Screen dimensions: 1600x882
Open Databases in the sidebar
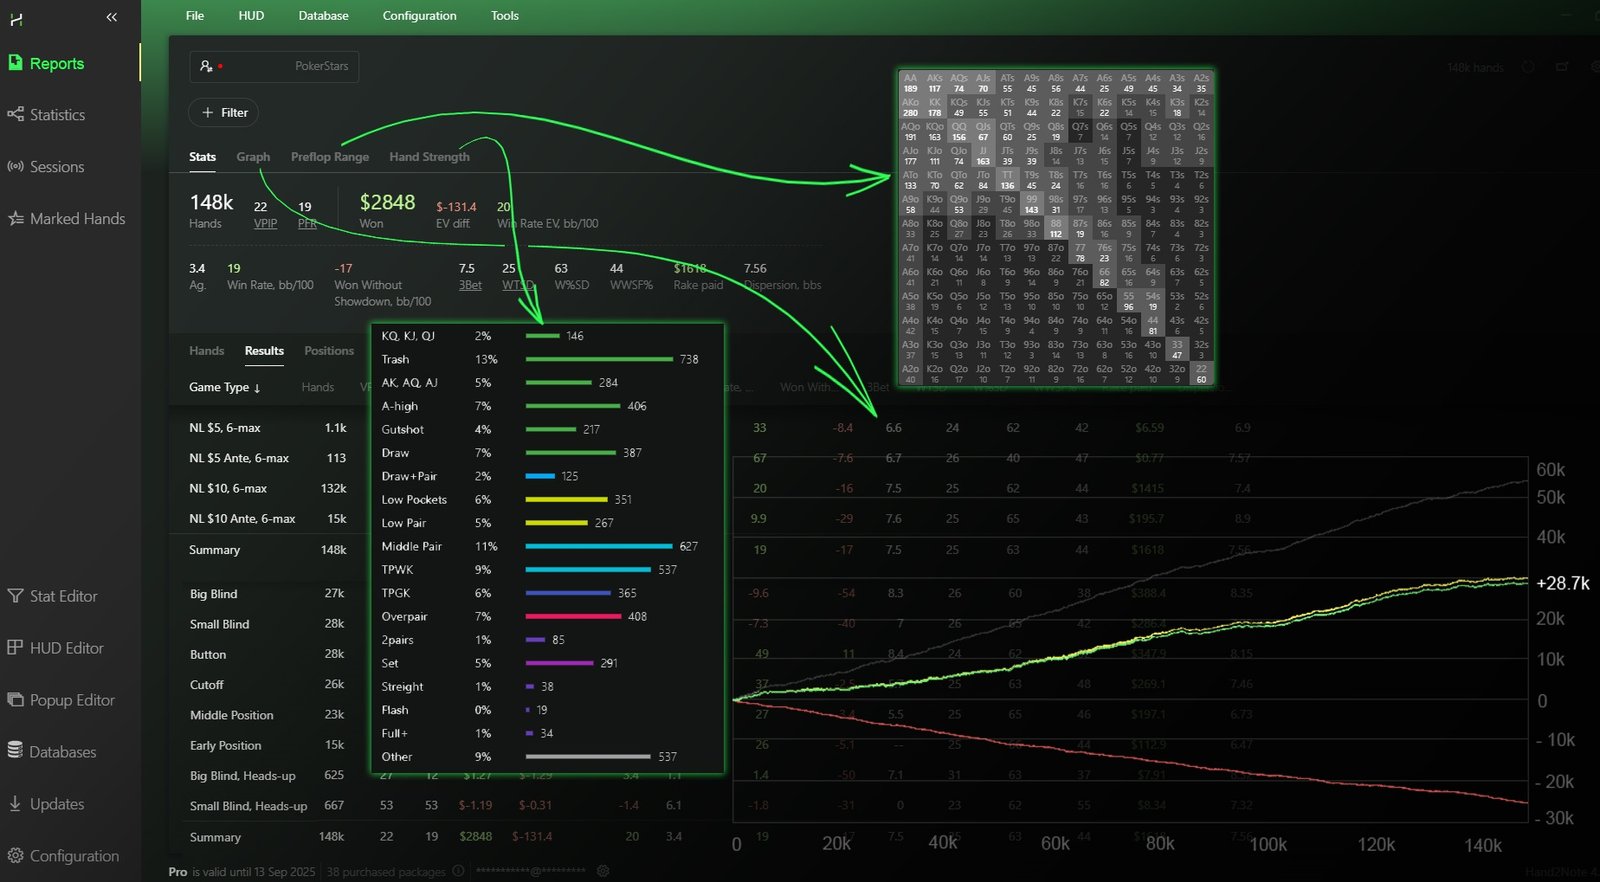coord(62,752)
